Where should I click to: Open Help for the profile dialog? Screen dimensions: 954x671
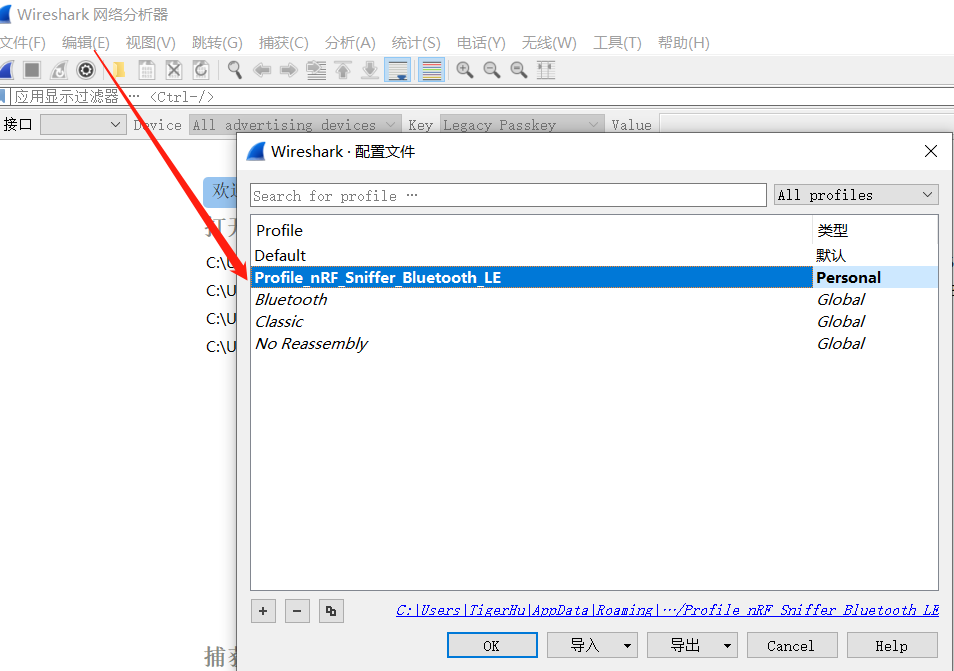click(x=892, y=645)
